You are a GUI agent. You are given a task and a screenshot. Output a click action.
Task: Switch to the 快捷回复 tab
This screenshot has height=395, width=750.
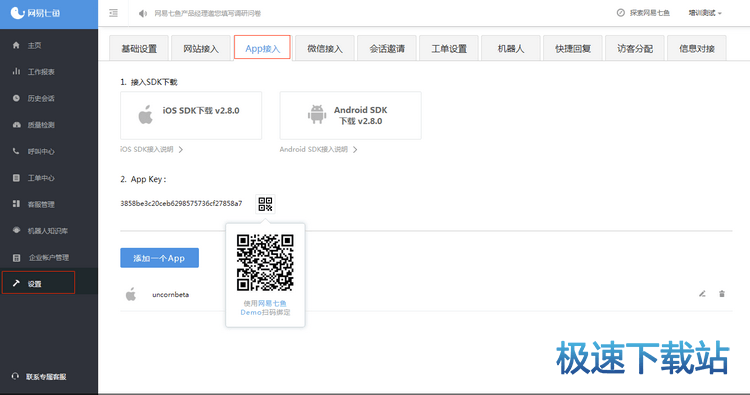coord(573,48)
